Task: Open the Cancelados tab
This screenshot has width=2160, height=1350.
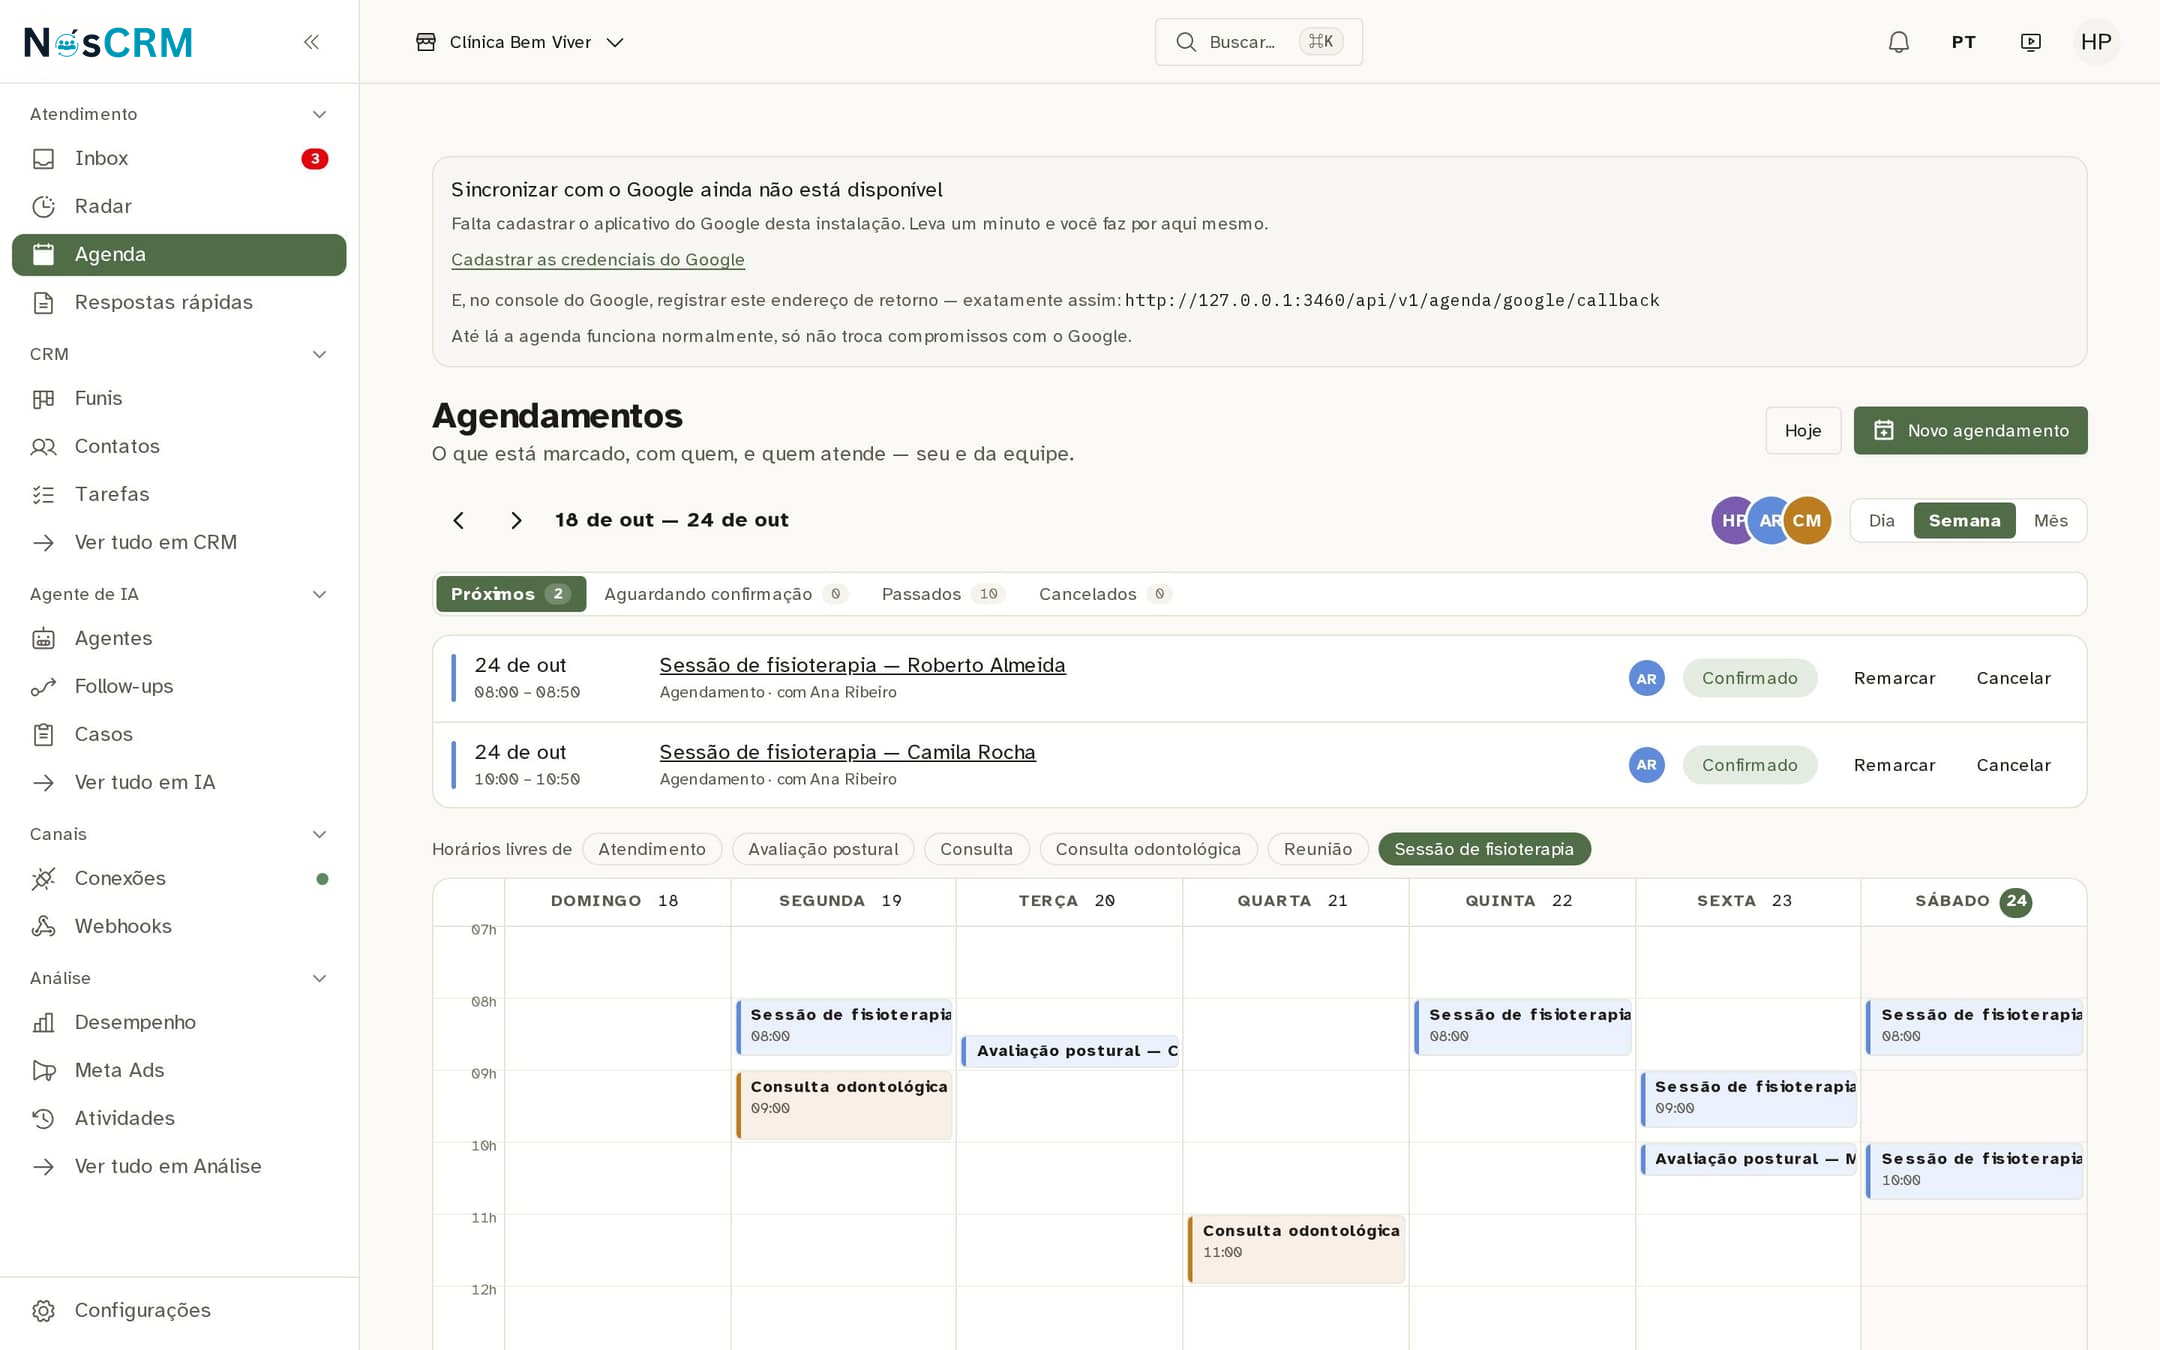Action: click(x=1105, y=594)
